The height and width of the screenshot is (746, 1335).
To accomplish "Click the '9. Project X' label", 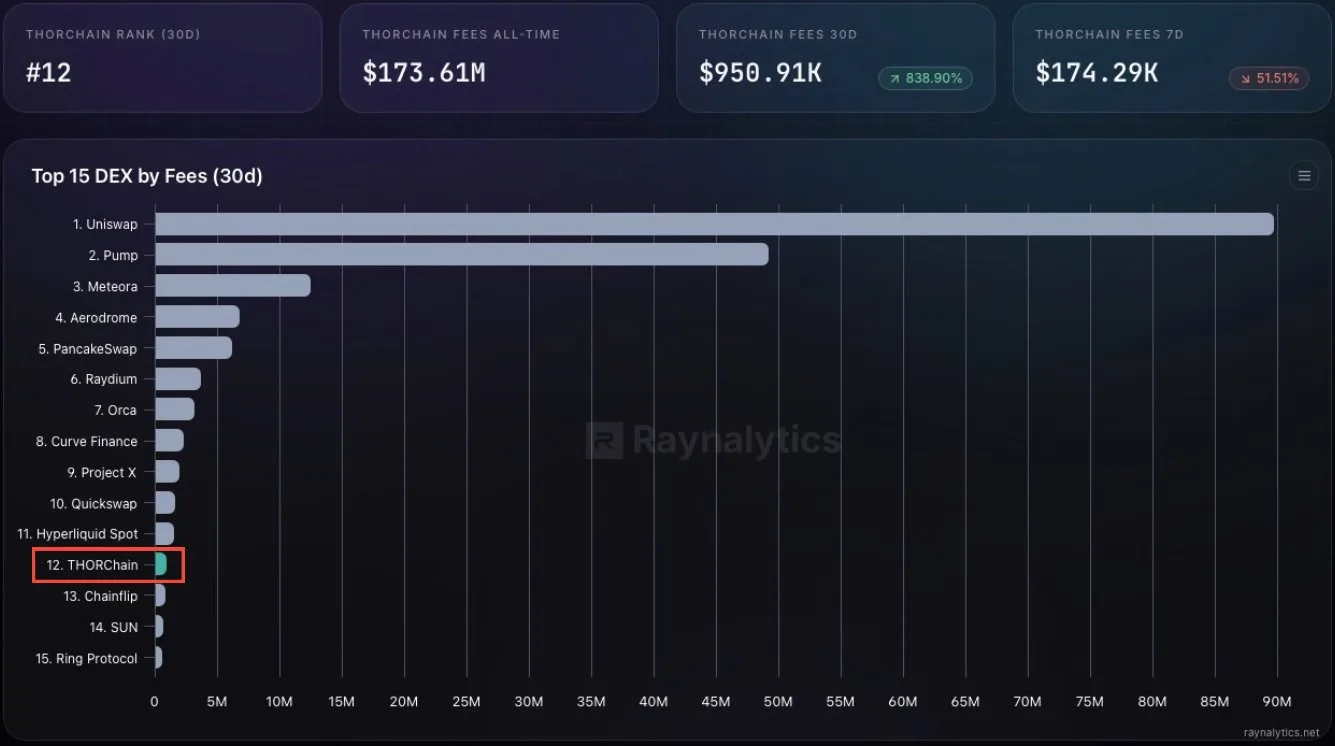I will 102,472.
